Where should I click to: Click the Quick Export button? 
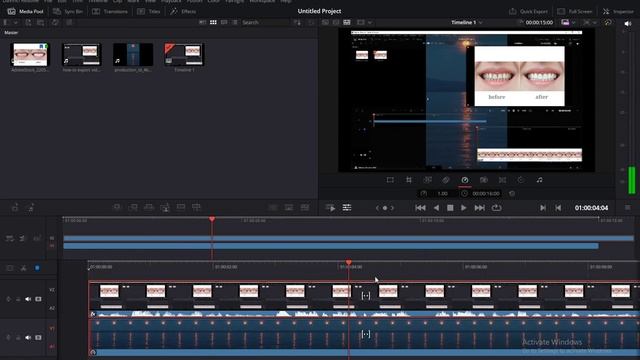528,11
